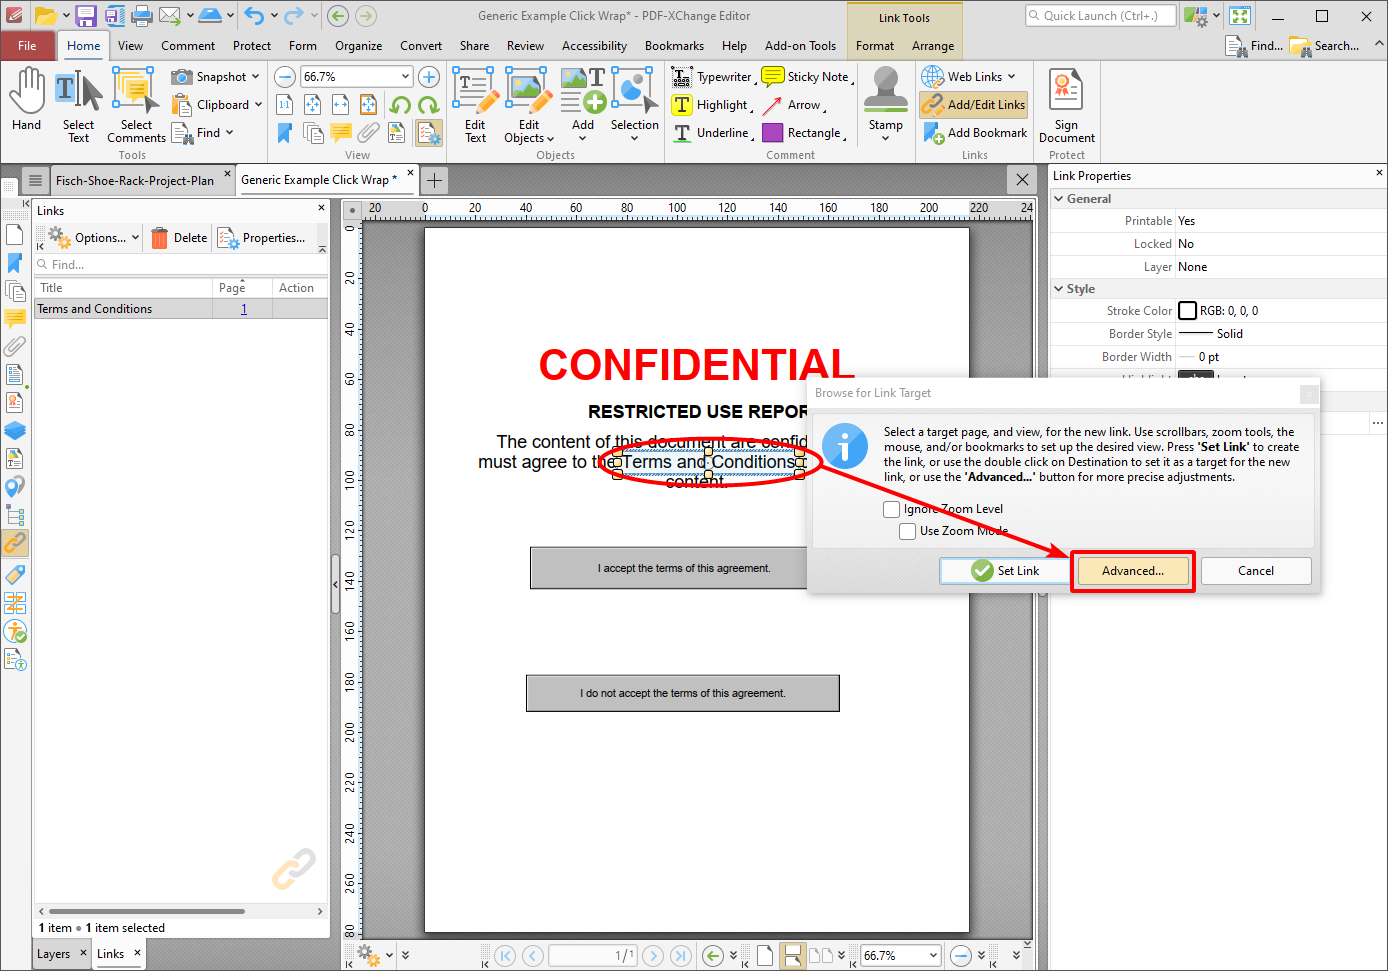
Task: Open the Bookmarks pane in the sidebar
Action: 15,263
